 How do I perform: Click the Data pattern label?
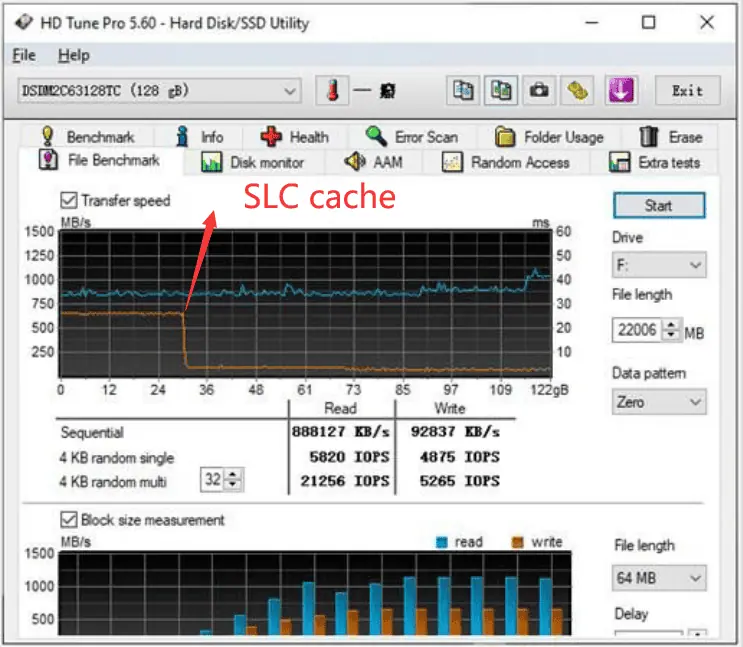[x=649, y=373]
